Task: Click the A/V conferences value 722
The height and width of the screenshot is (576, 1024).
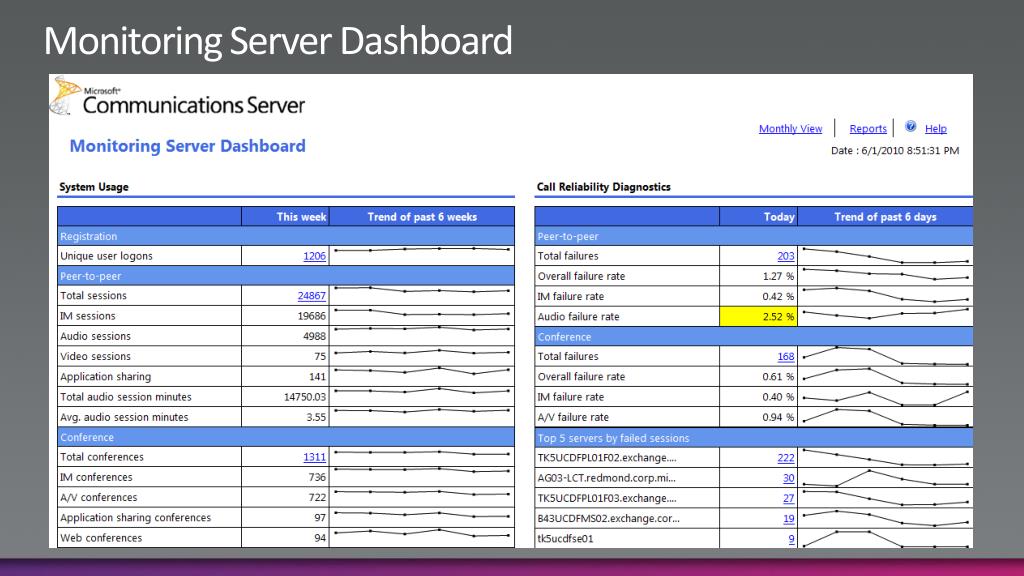Action: point(317,498)
